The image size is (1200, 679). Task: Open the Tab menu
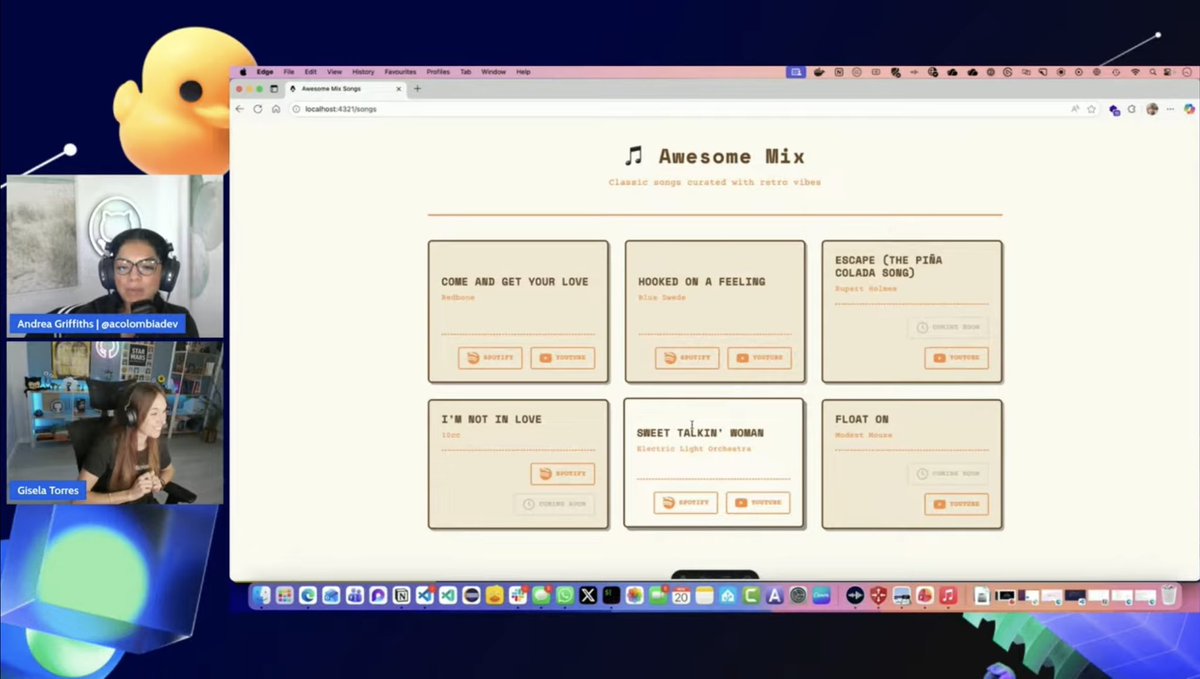tap(466, 72)
